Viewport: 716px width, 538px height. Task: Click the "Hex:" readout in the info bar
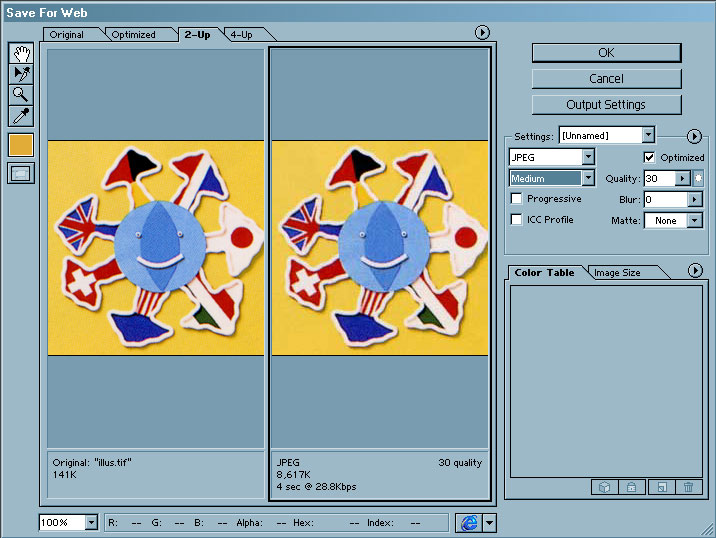click(303, 522)
